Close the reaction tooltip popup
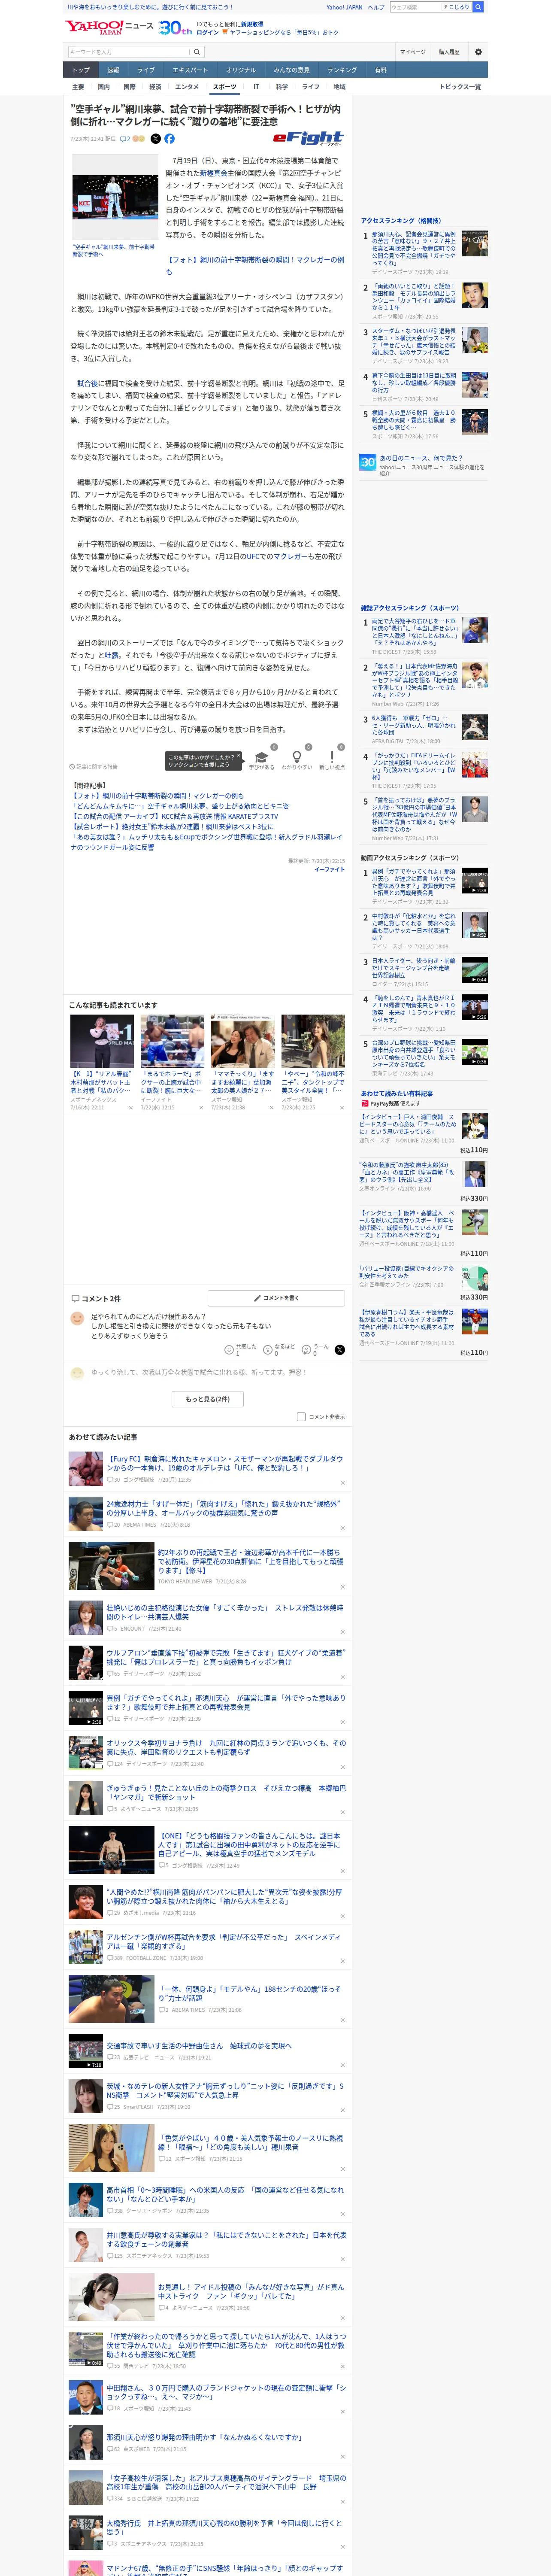 (238, 756)
